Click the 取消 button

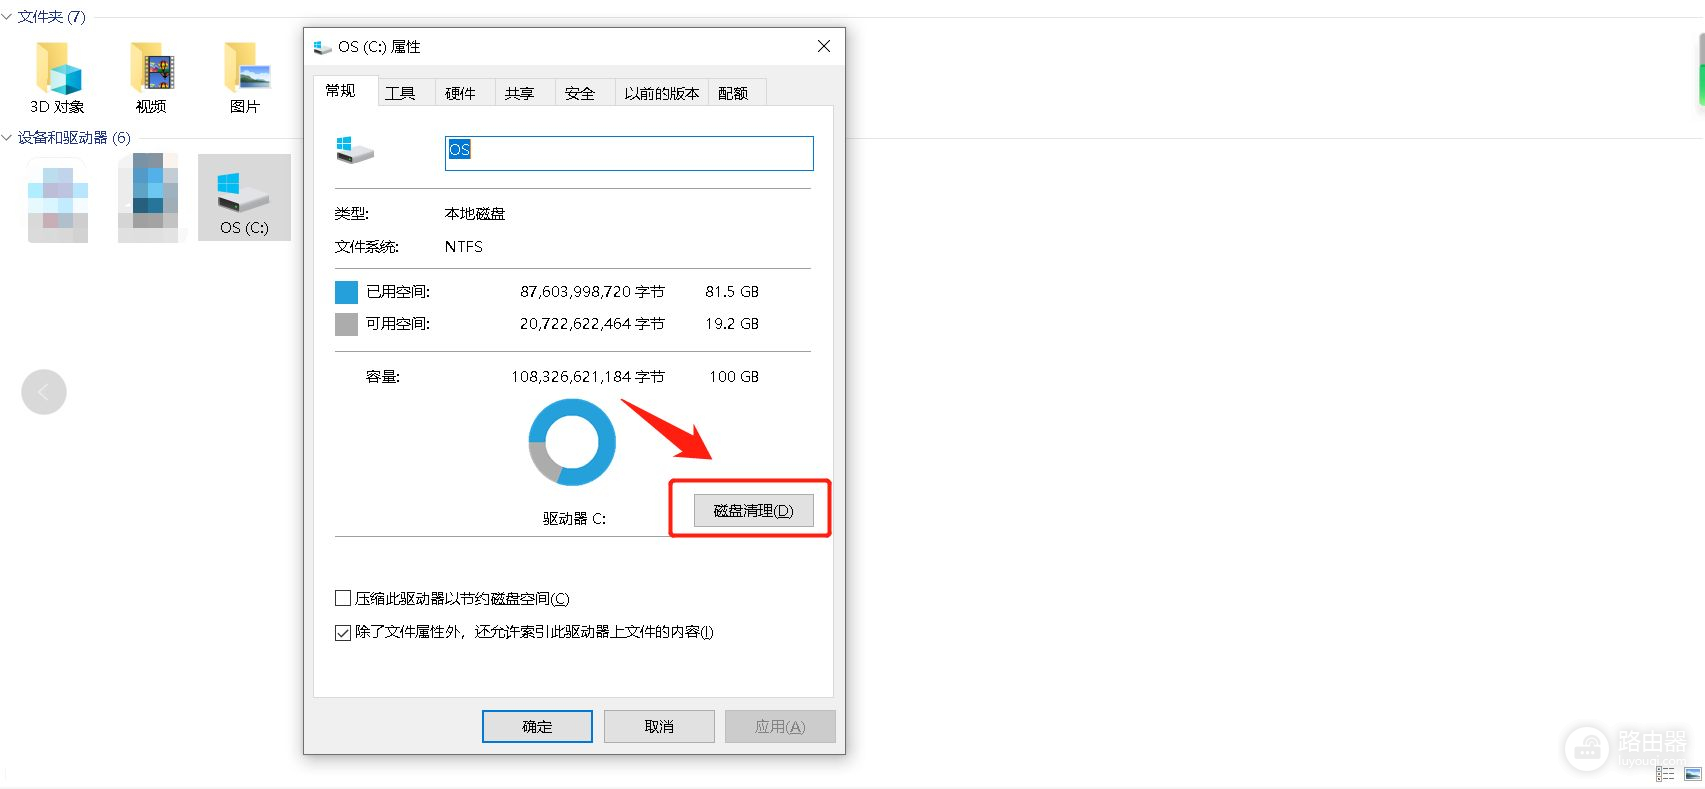coord(659,727)
